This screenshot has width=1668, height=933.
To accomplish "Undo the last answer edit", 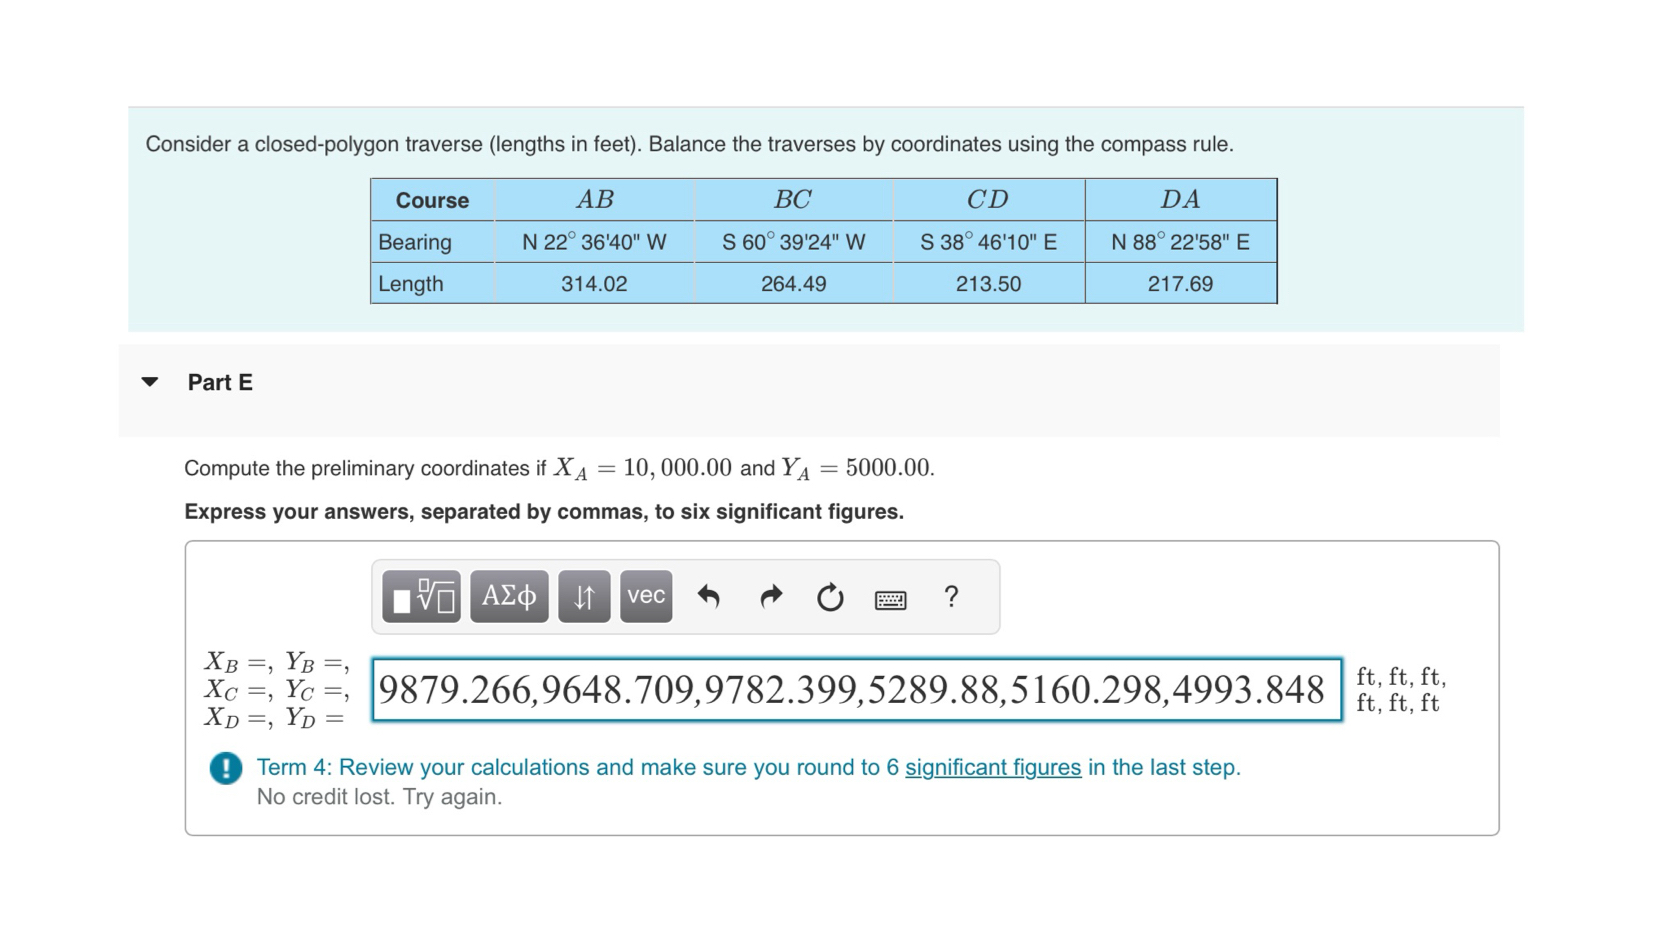I will pos(710,596).
